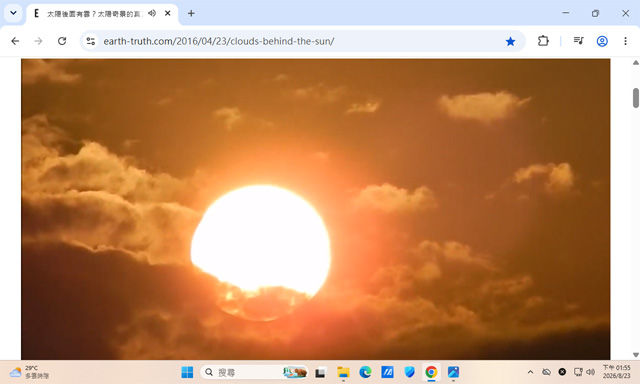View site information icon in address bar
Viewport: 640px width, 384px height.
pyautogui.click(x=91, y=41)
